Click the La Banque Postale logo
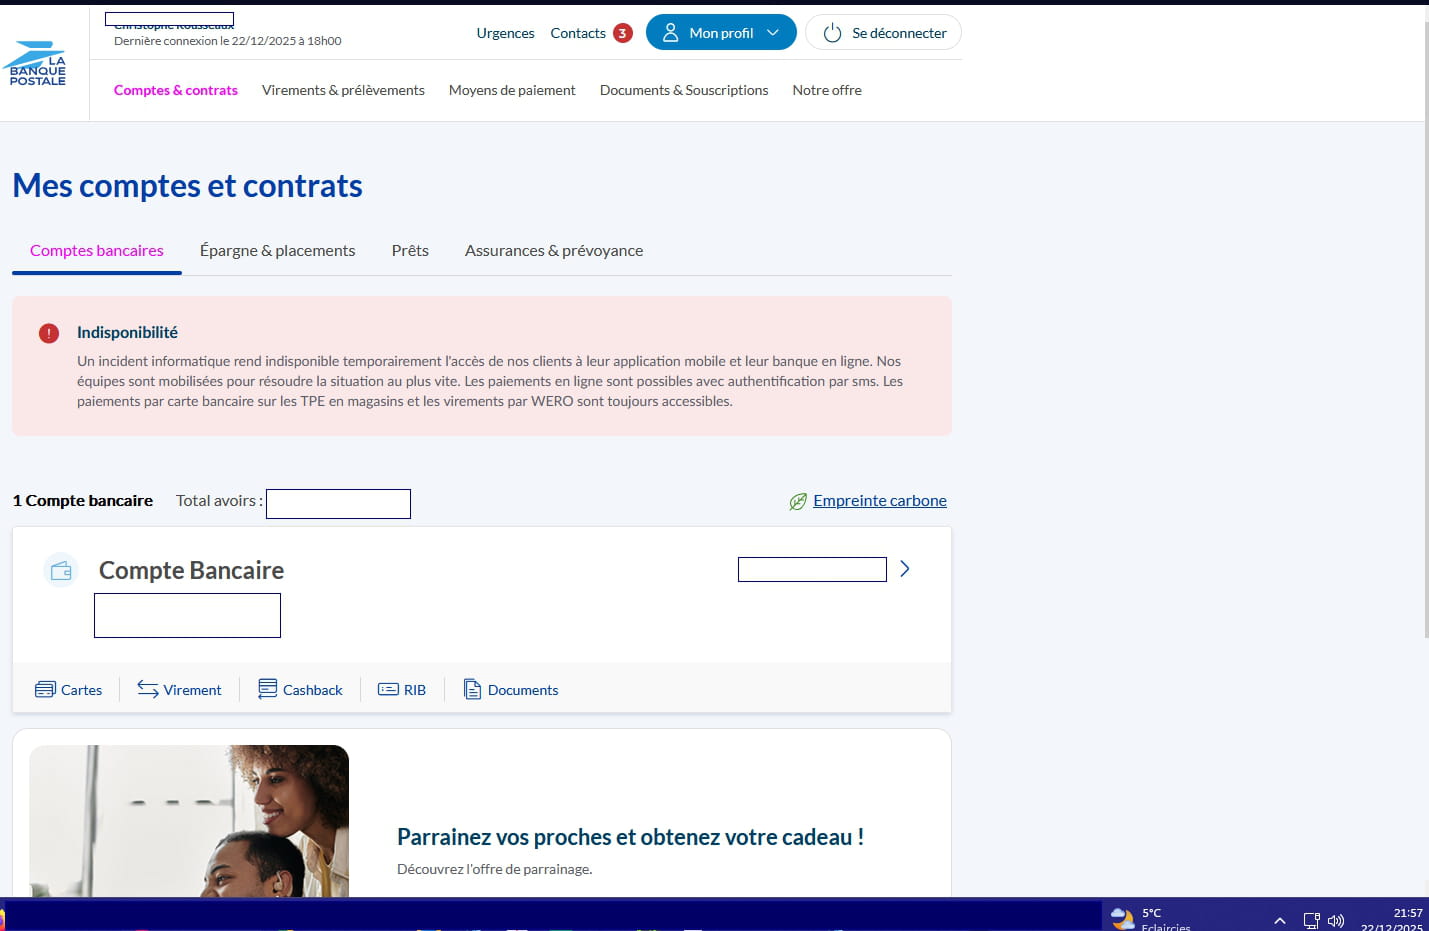The width and height of the screenshot is (1429, 931). click(x=37, y=64)
